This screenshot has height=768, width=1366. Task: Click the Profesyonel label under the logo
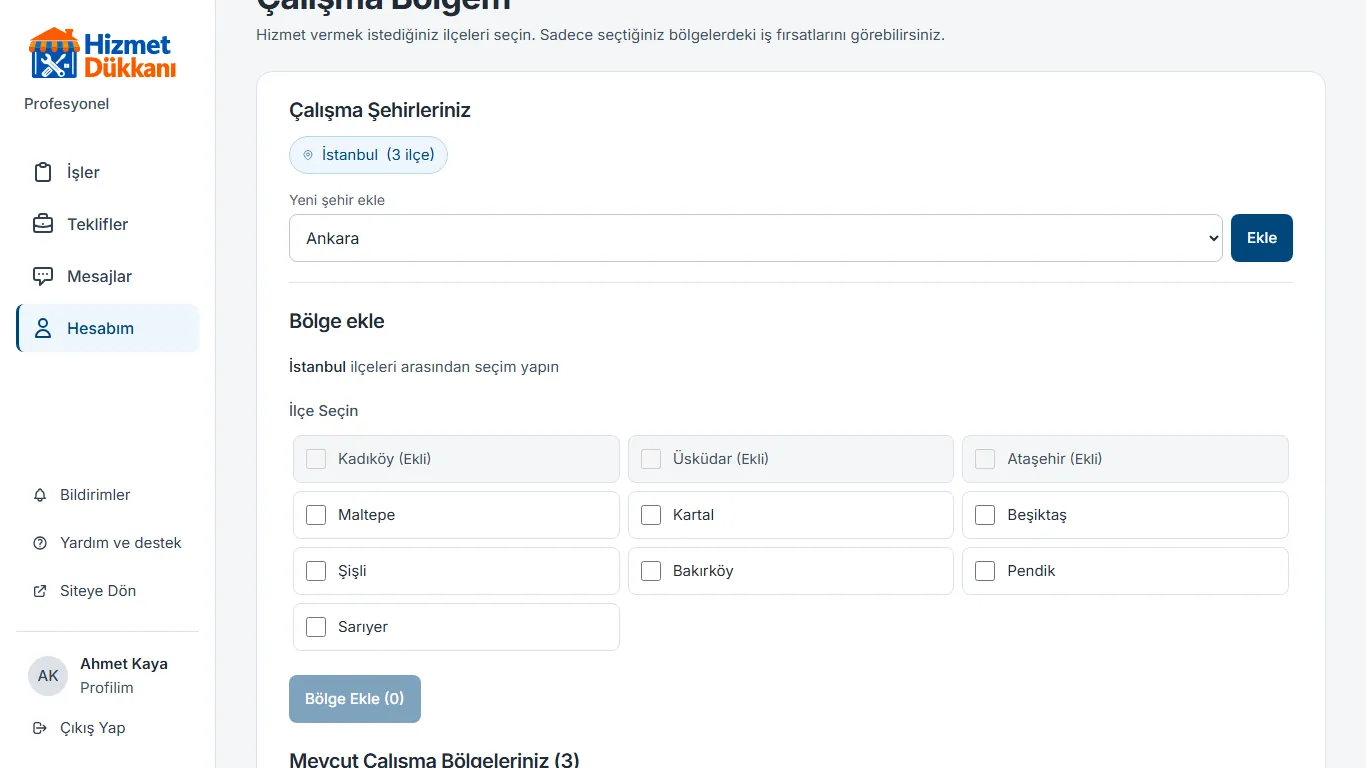[67, 104]
